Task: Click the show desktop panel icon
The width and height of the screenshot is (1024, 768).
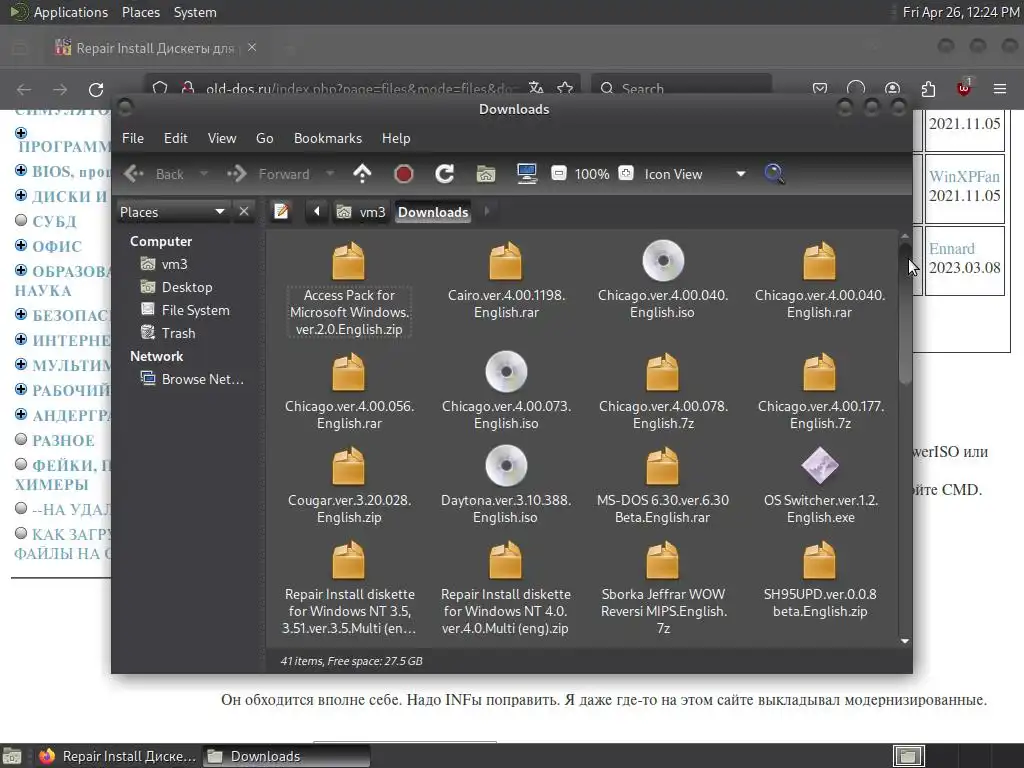Action: (12, 757)
